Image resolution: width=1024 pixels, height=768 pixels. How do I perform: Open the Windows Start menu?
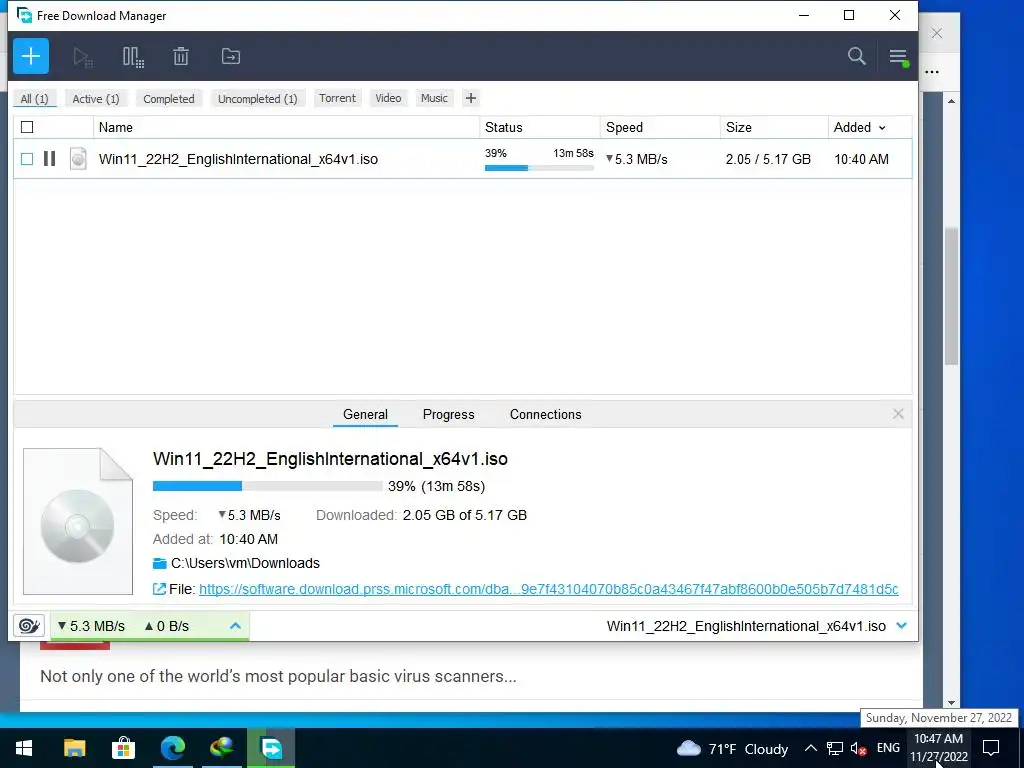tap(24, 748)
